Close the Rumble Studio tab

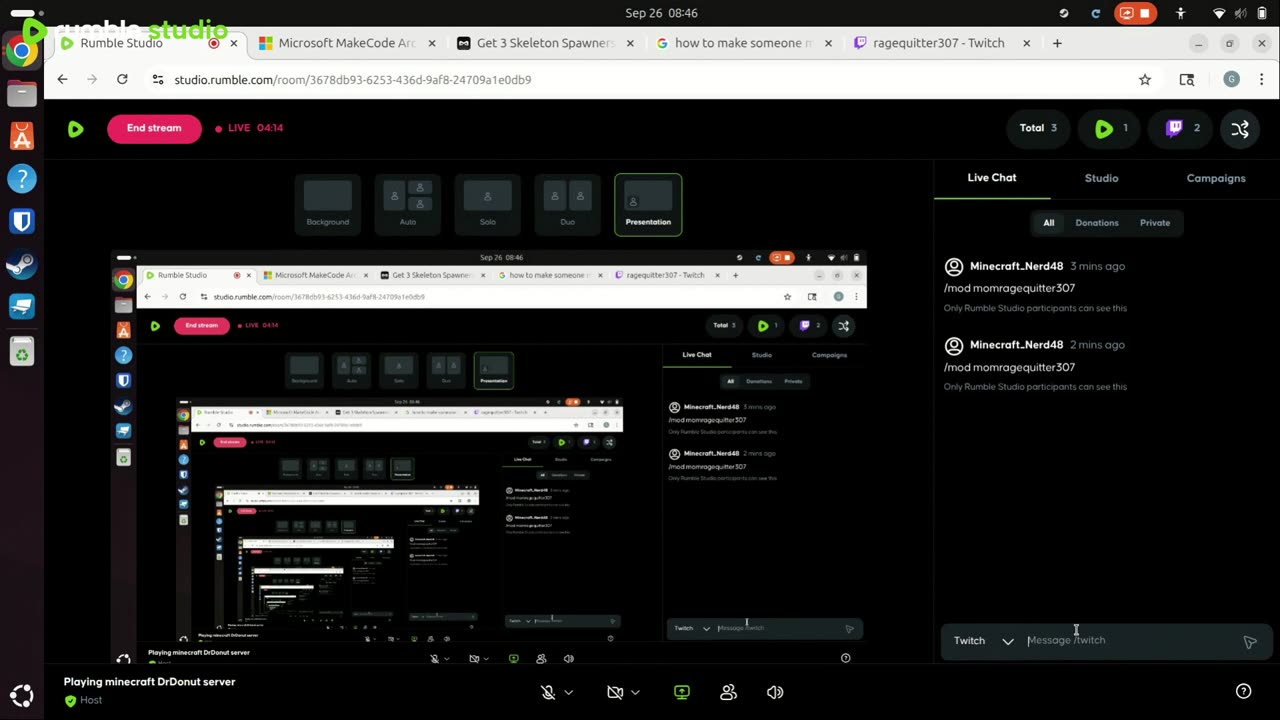click(235, 43)
